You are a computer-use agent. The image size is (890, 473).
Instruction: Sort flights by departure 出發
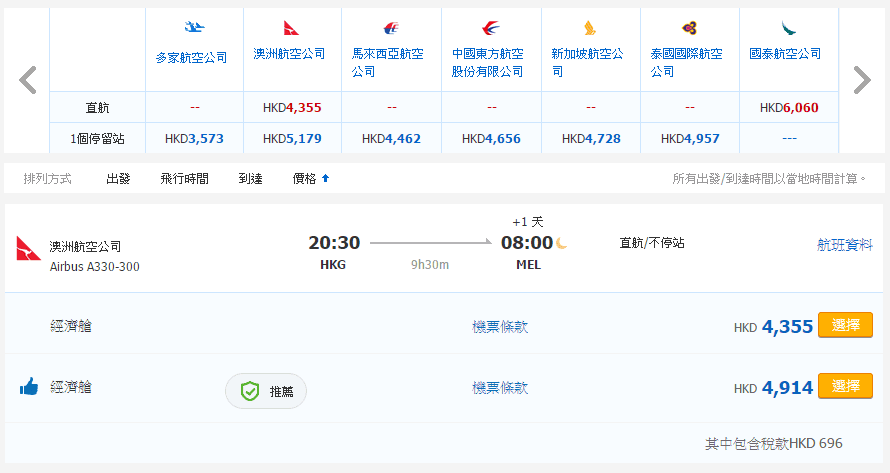click(x=118, y=179)
